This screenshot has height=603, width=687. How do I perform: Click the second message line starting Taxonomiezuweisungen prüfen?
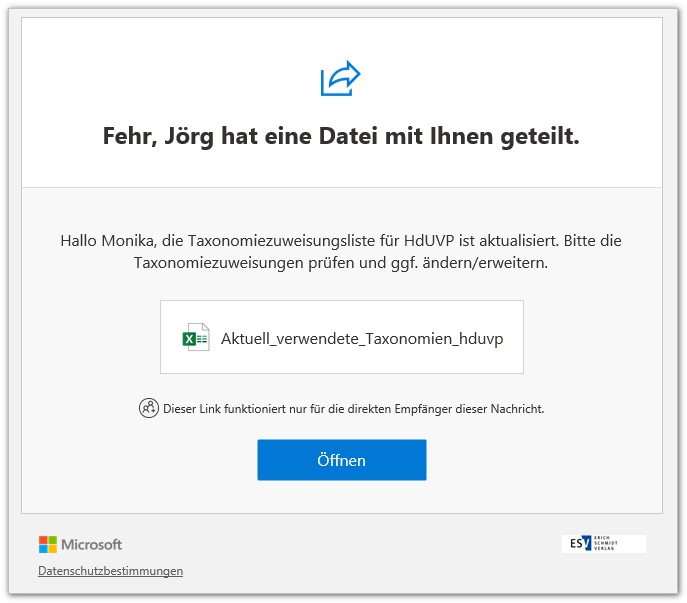[341, 262]
